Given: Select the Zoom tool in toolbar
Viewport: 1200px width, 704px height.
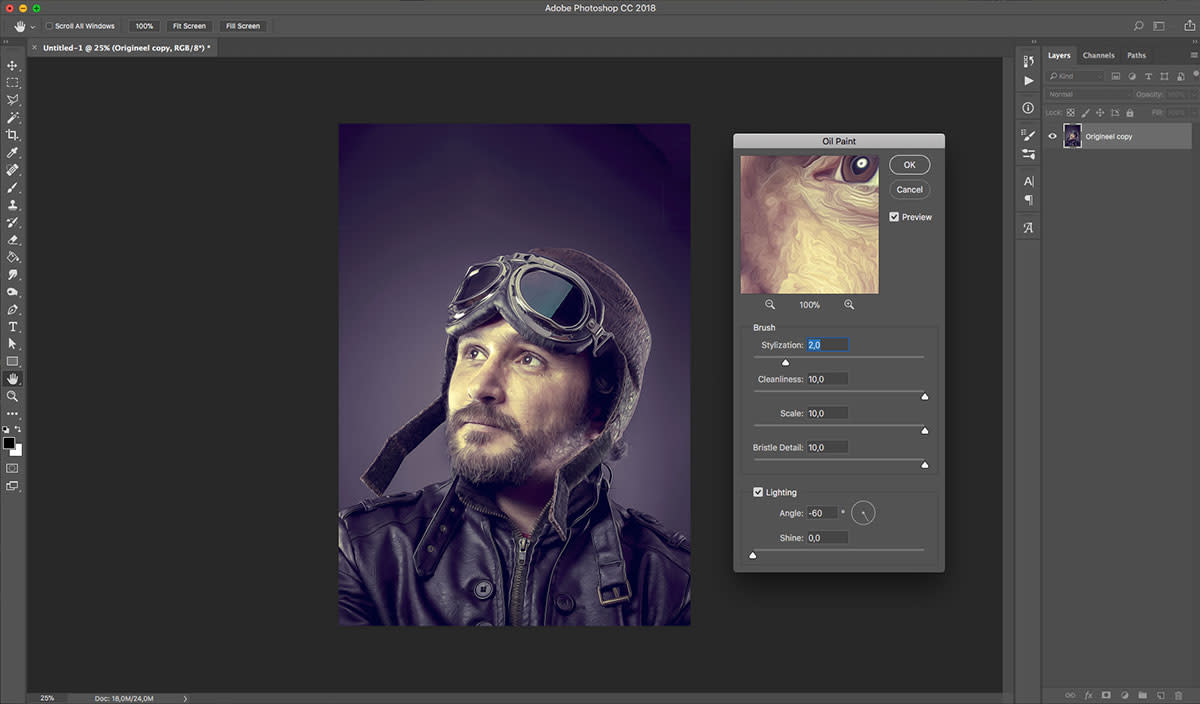Looking at the screenshot, I should 13,396.
